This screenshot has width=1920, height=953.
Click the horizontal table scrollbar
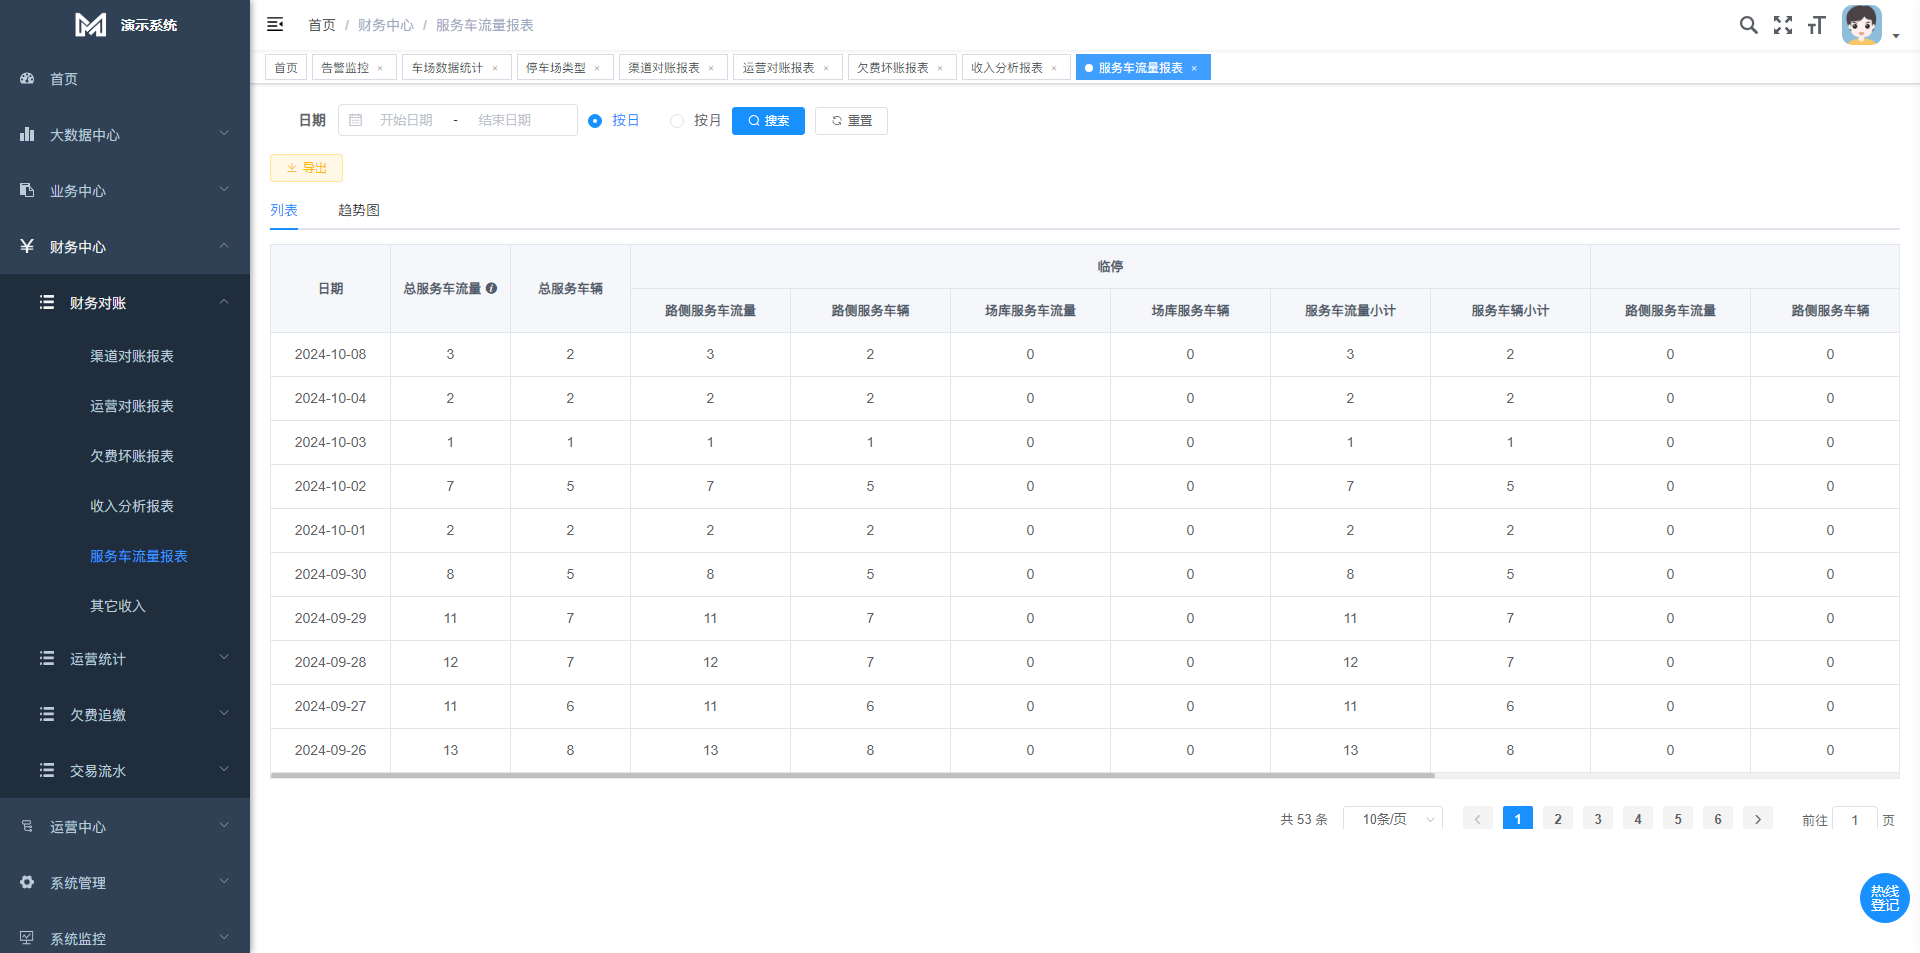point(852,775)
